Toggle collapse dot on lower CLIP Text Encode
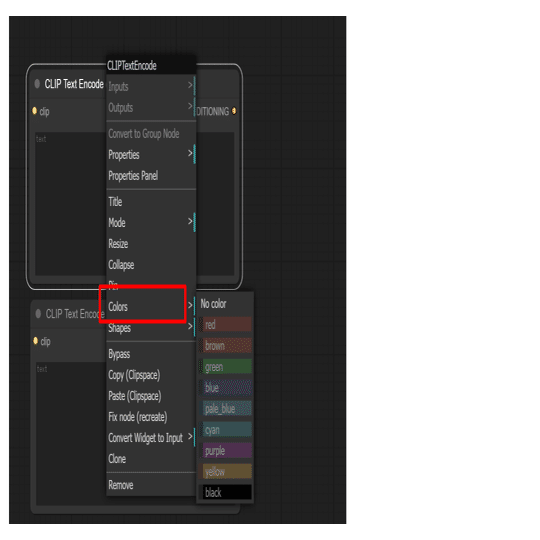 click(x=38, y=314)
